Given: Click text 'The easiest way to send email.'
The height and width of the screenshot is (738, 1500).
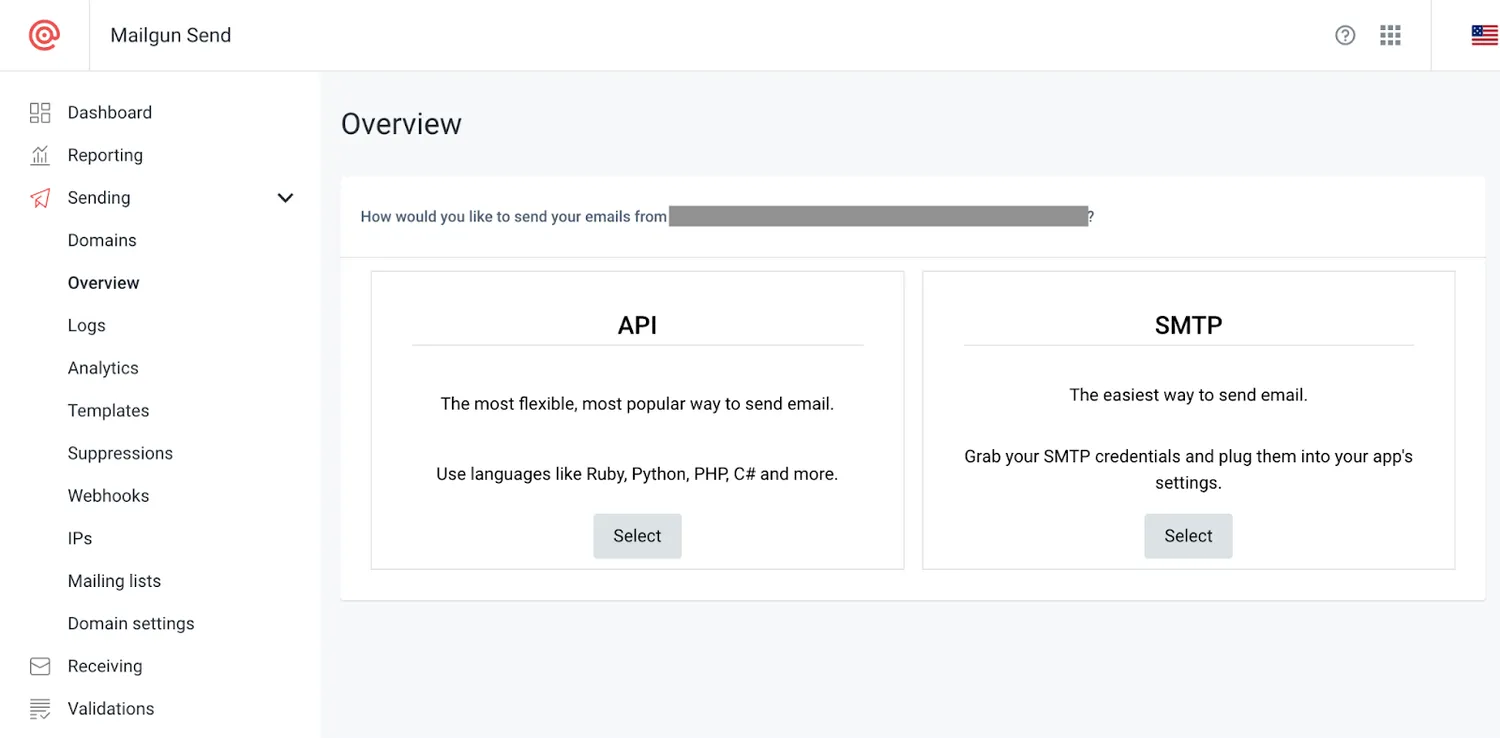Looking at the screenshot, I should coord(1188,395).
